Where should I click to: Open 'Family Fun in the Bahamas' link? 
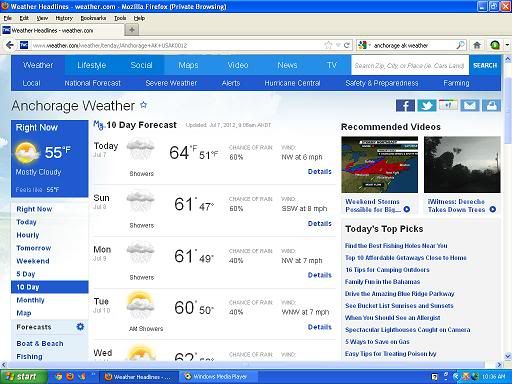(x=382, y=282)
